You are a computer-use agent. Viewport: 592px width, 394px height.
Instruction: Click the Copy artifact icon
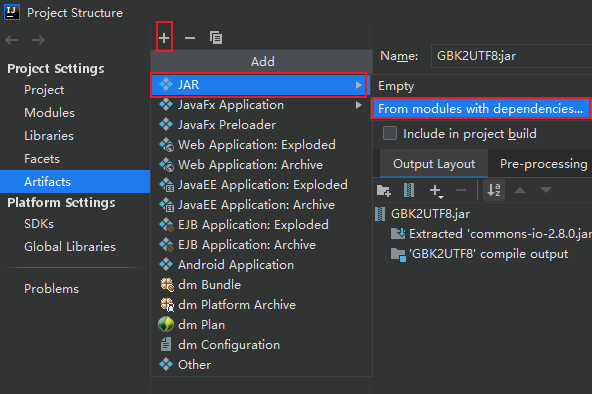coord(216,38)
